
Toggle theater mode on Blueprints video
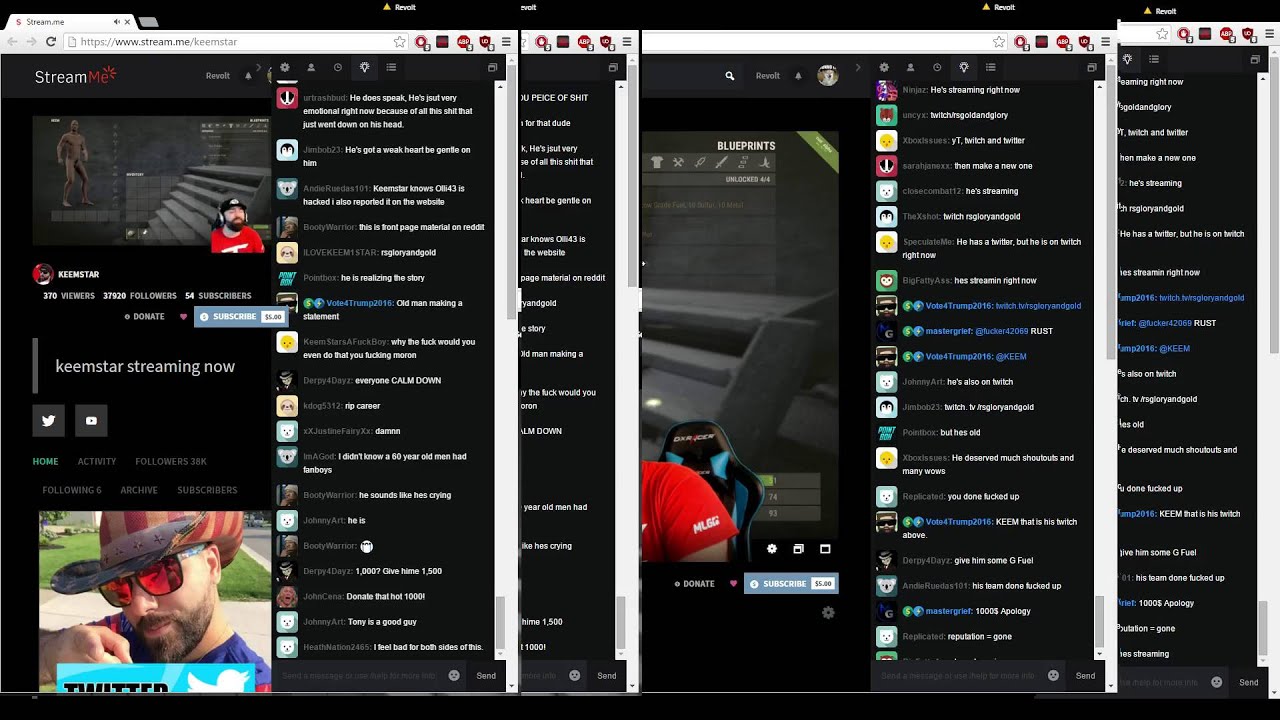[x=825, y=549]
